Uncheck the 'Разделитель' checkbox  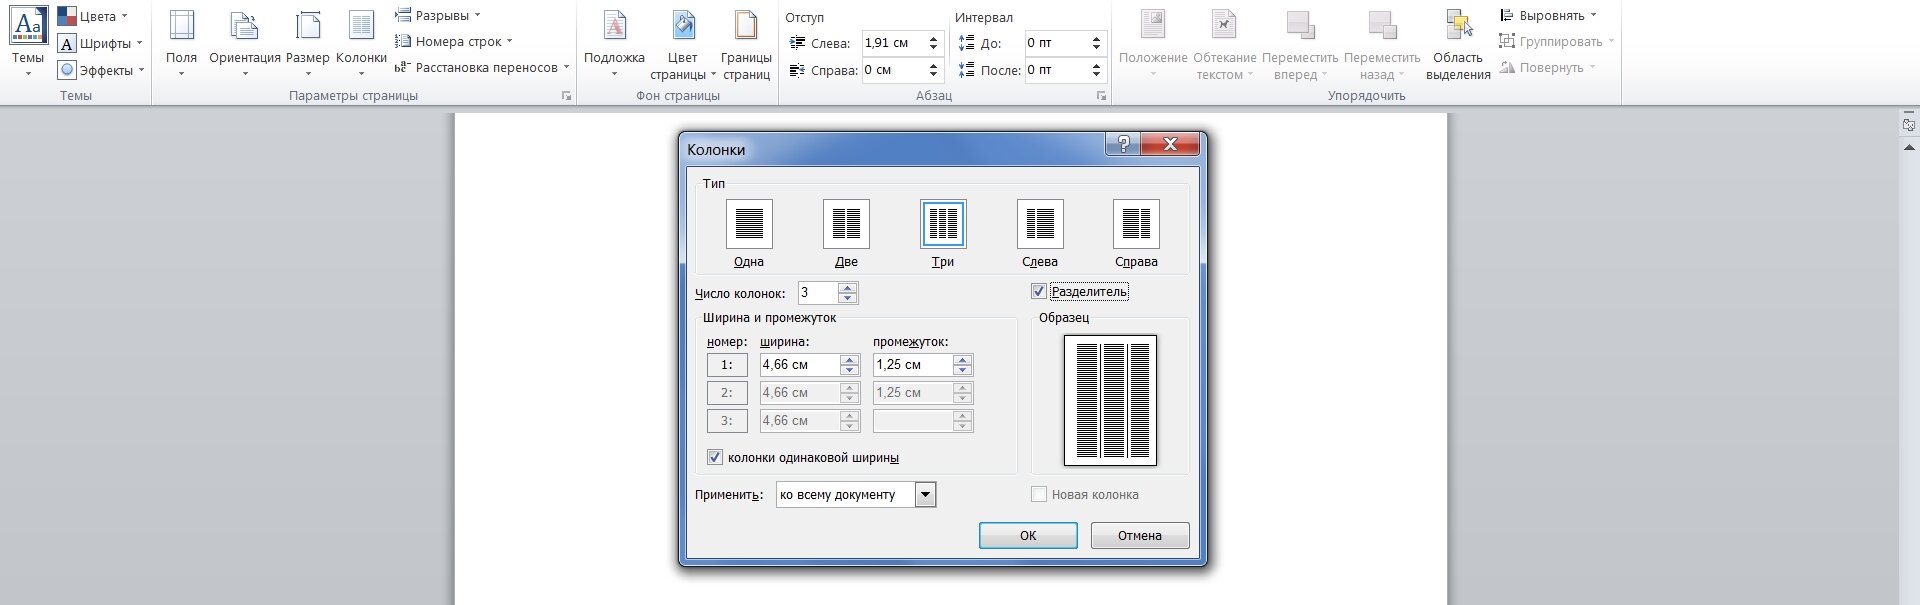tap(1039, 292)
